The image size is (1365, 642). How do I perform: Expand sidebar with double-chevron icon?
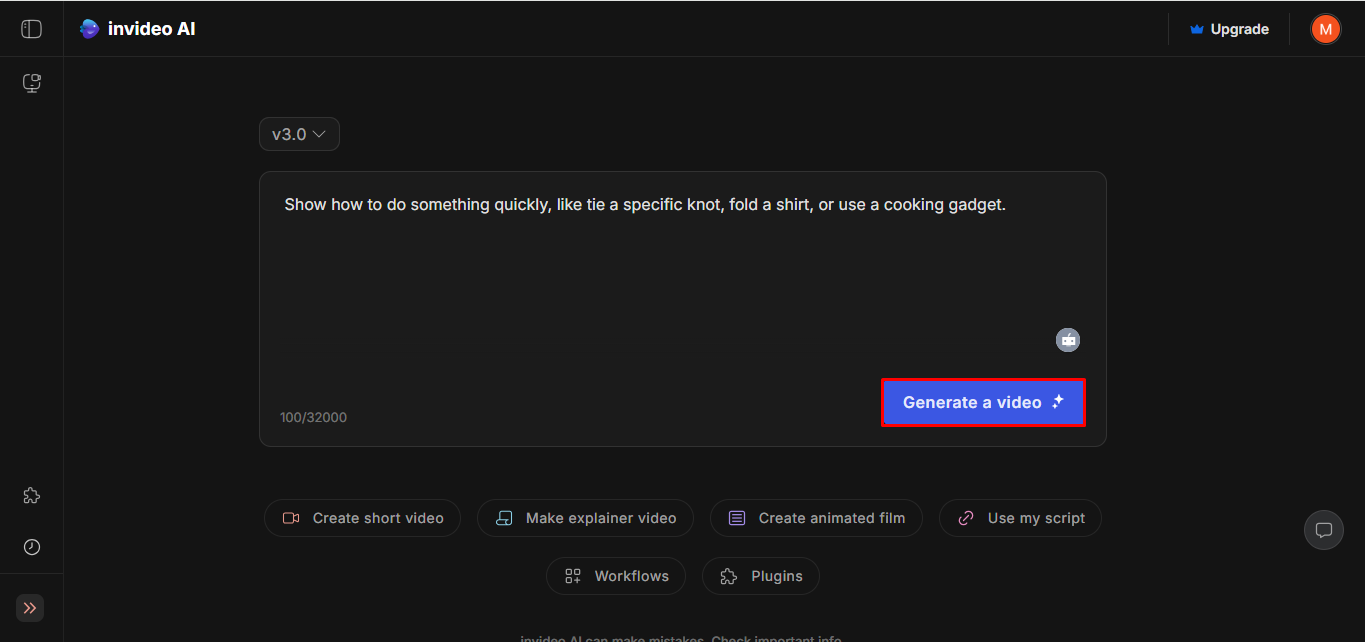30,608
